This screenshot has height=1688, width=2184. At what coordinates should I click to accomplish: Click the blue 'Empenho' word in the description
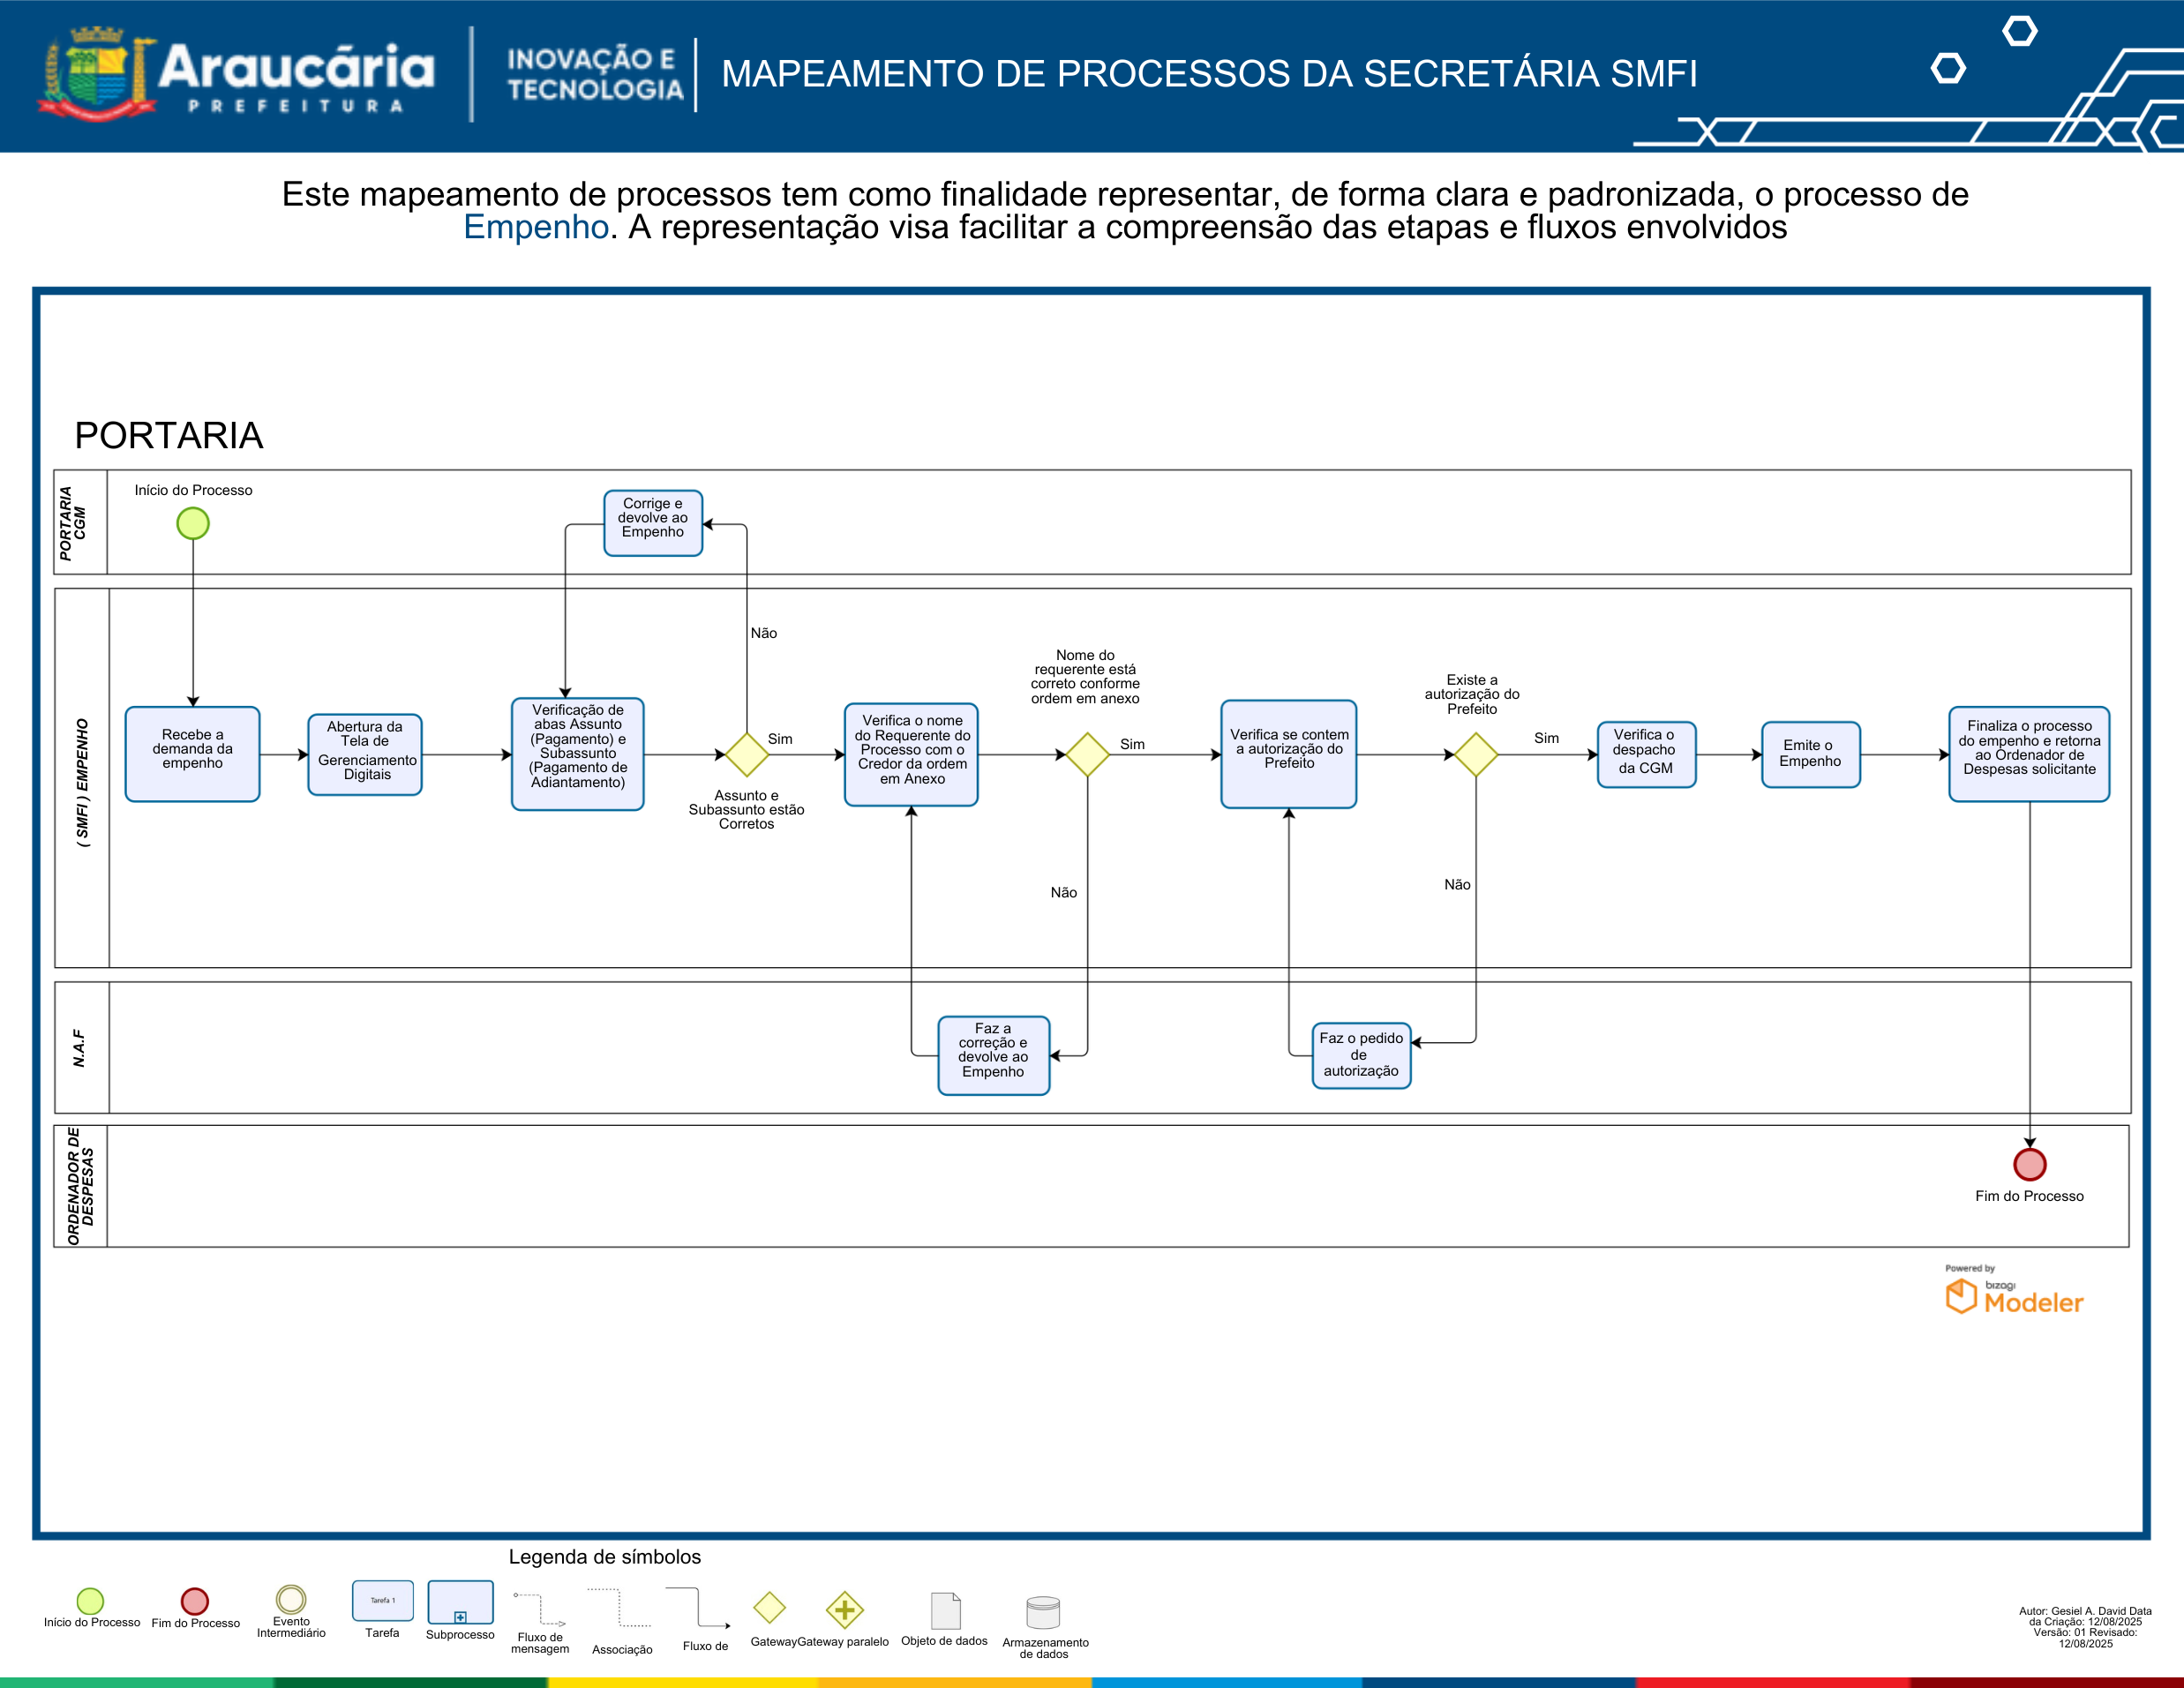536,227
